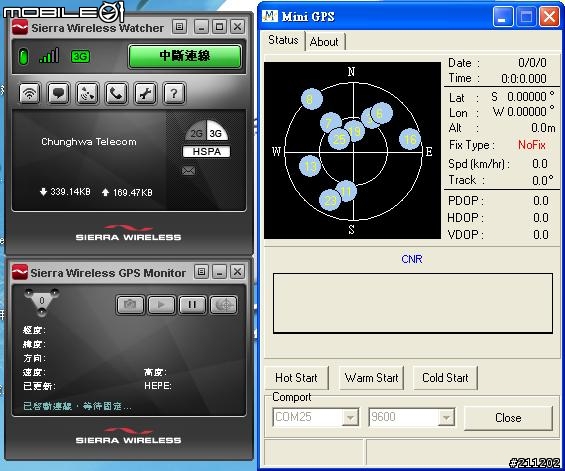Click satellite 7 in the sky plot
565x471 pixels.
point(329,121)
